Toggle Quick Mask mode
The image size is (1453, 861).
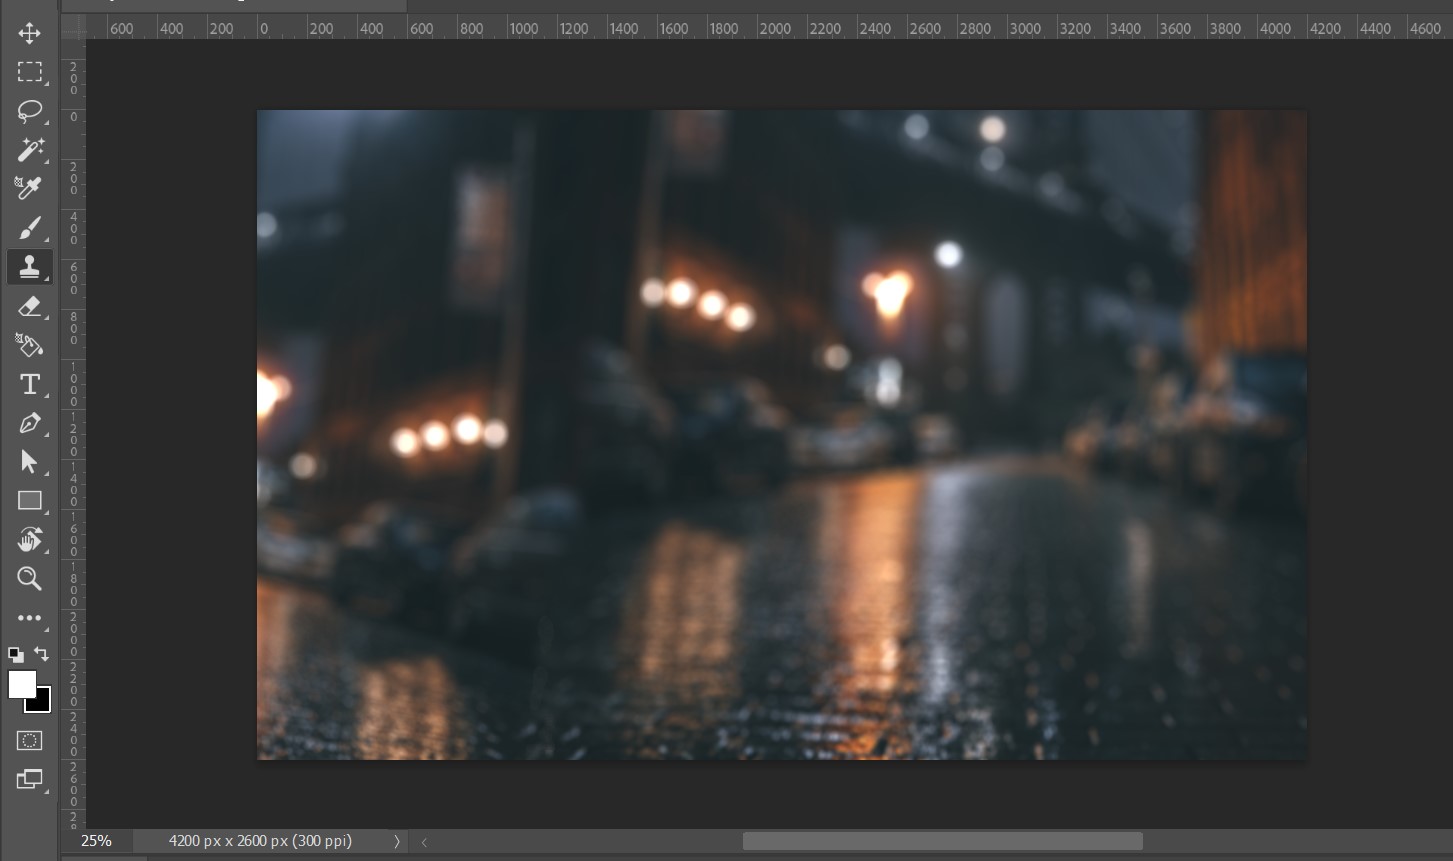29,741
